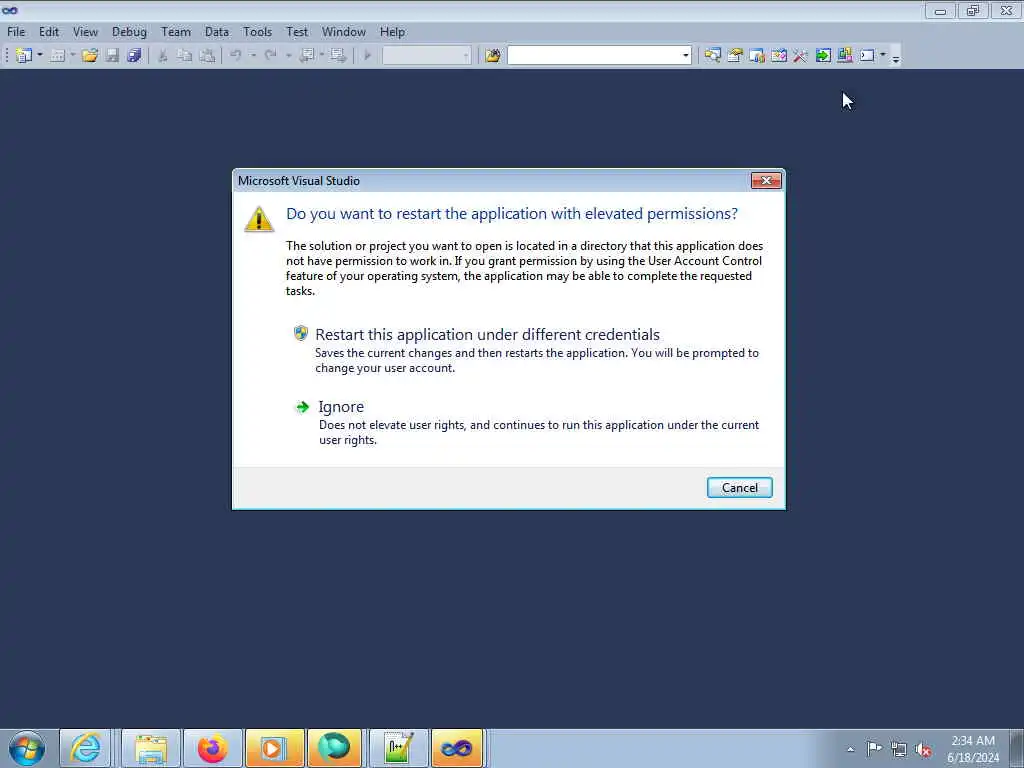Click the muted volume tray icon
Viewport: 1024px width, 768px height.
pos(923,749)
